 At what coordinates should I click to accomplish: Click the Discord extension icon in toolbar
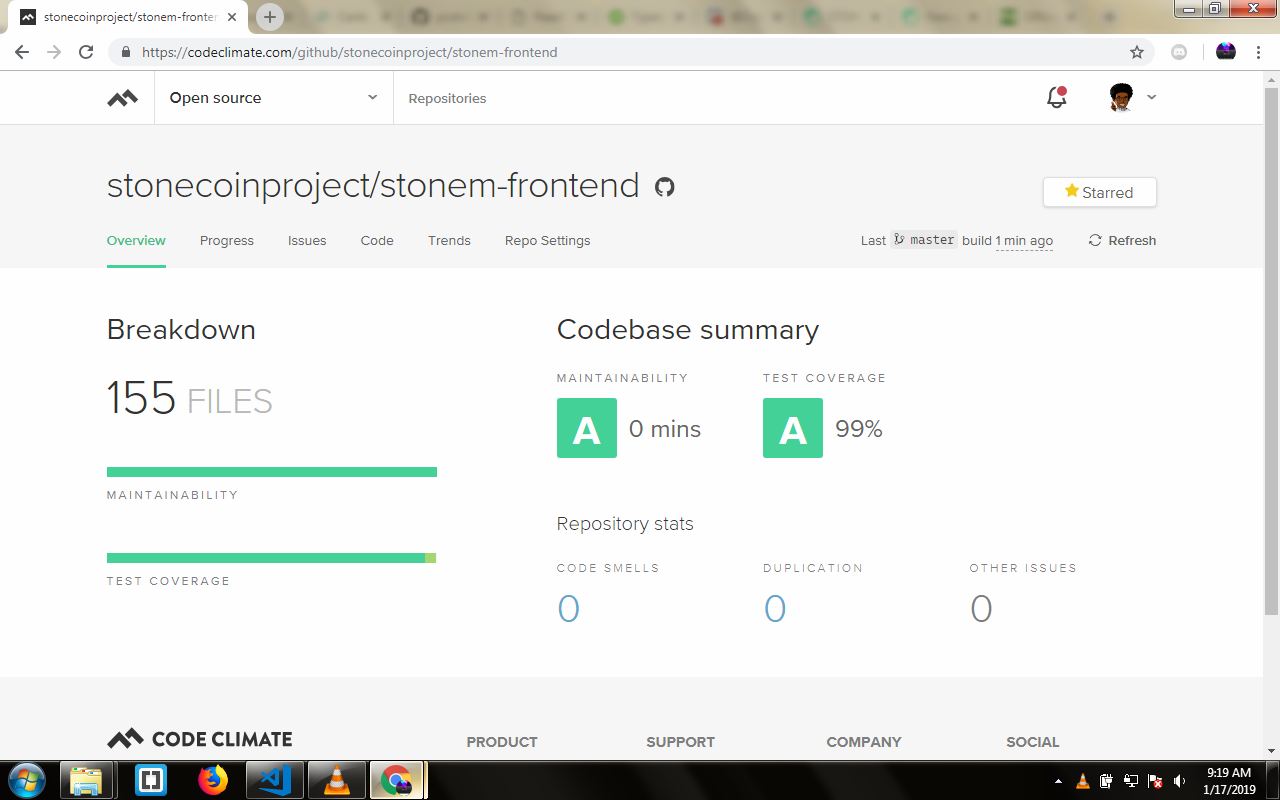(x=1179, y=52)
